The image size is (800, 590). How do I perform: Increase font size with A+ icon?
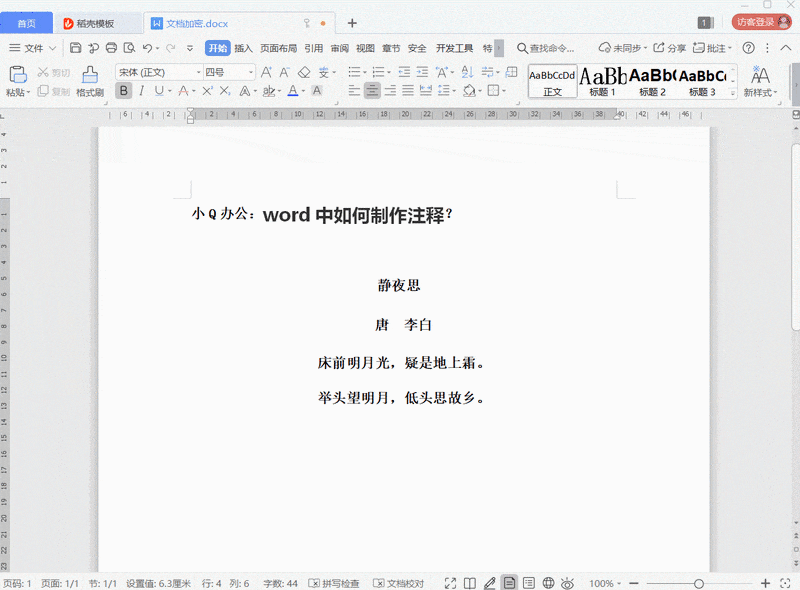tap(266, 72)
